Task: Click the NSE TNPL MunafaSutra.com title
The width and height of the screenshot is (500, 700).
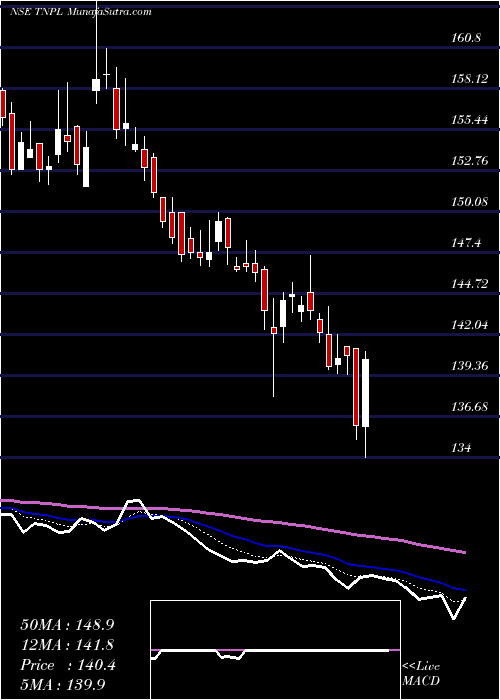Action: [x=80, y=12]
